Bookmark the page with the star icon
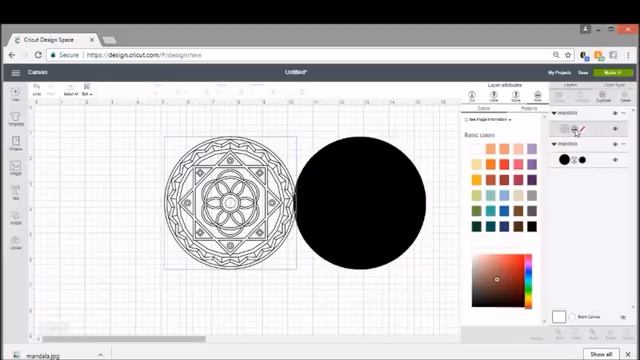Screen dimensions: 640x360 click(568, 55)
